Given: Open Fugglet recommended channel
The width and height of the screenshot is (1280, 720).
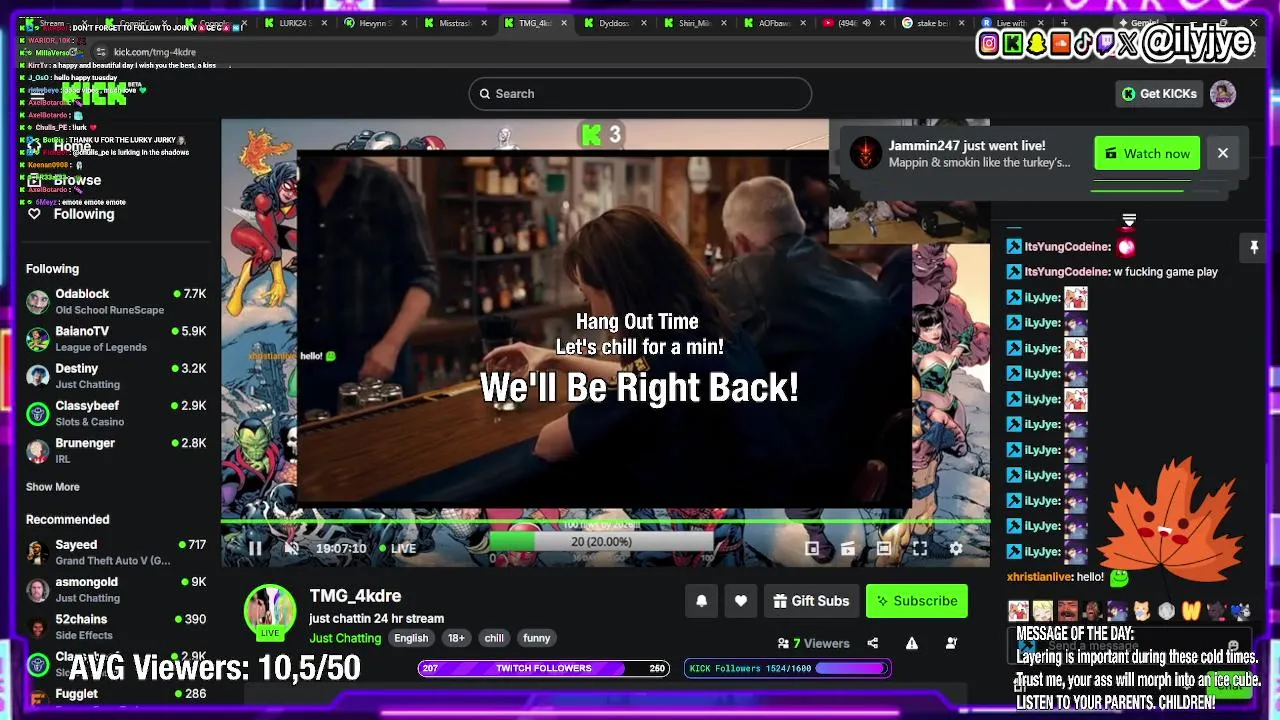Looking at the screenshot, I should 116,694.
